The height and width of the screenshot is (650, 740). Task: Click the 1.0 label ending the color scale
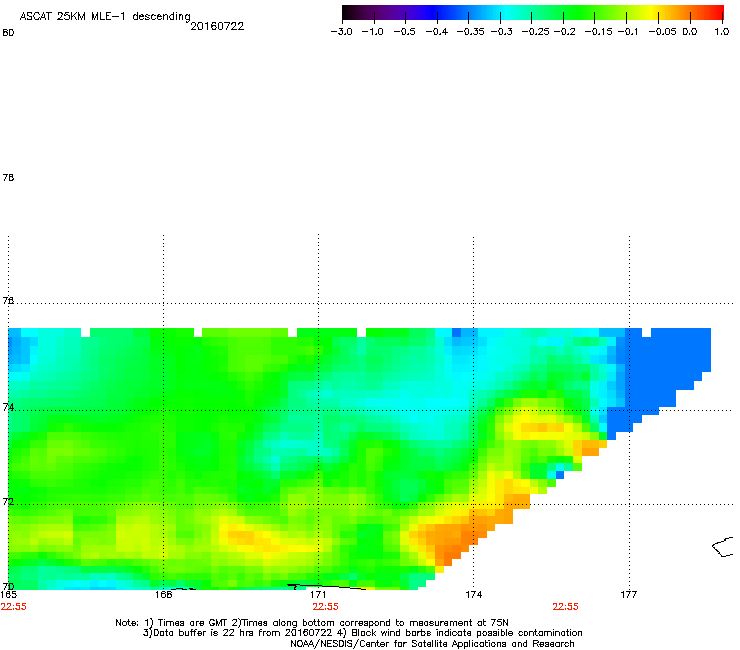722,32
